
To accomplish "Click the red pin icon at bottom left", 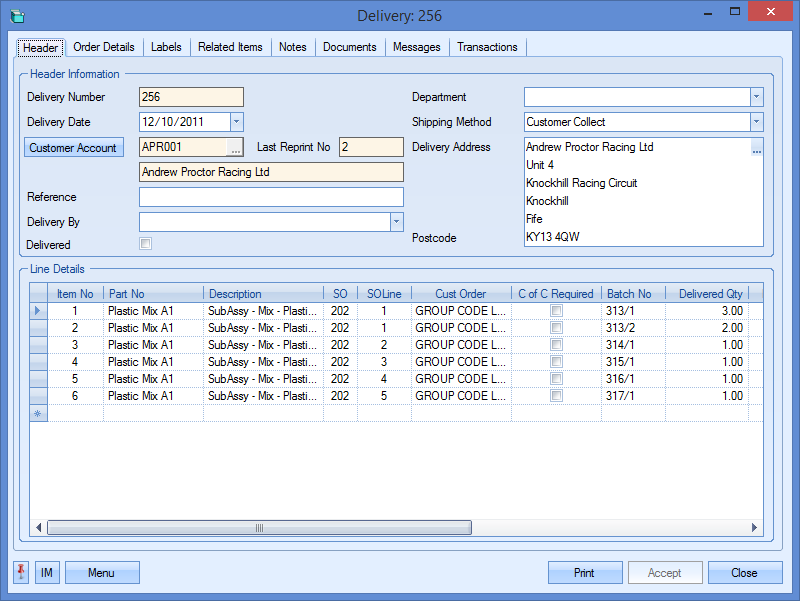I will pyautogui.click(x=22, y=572).
